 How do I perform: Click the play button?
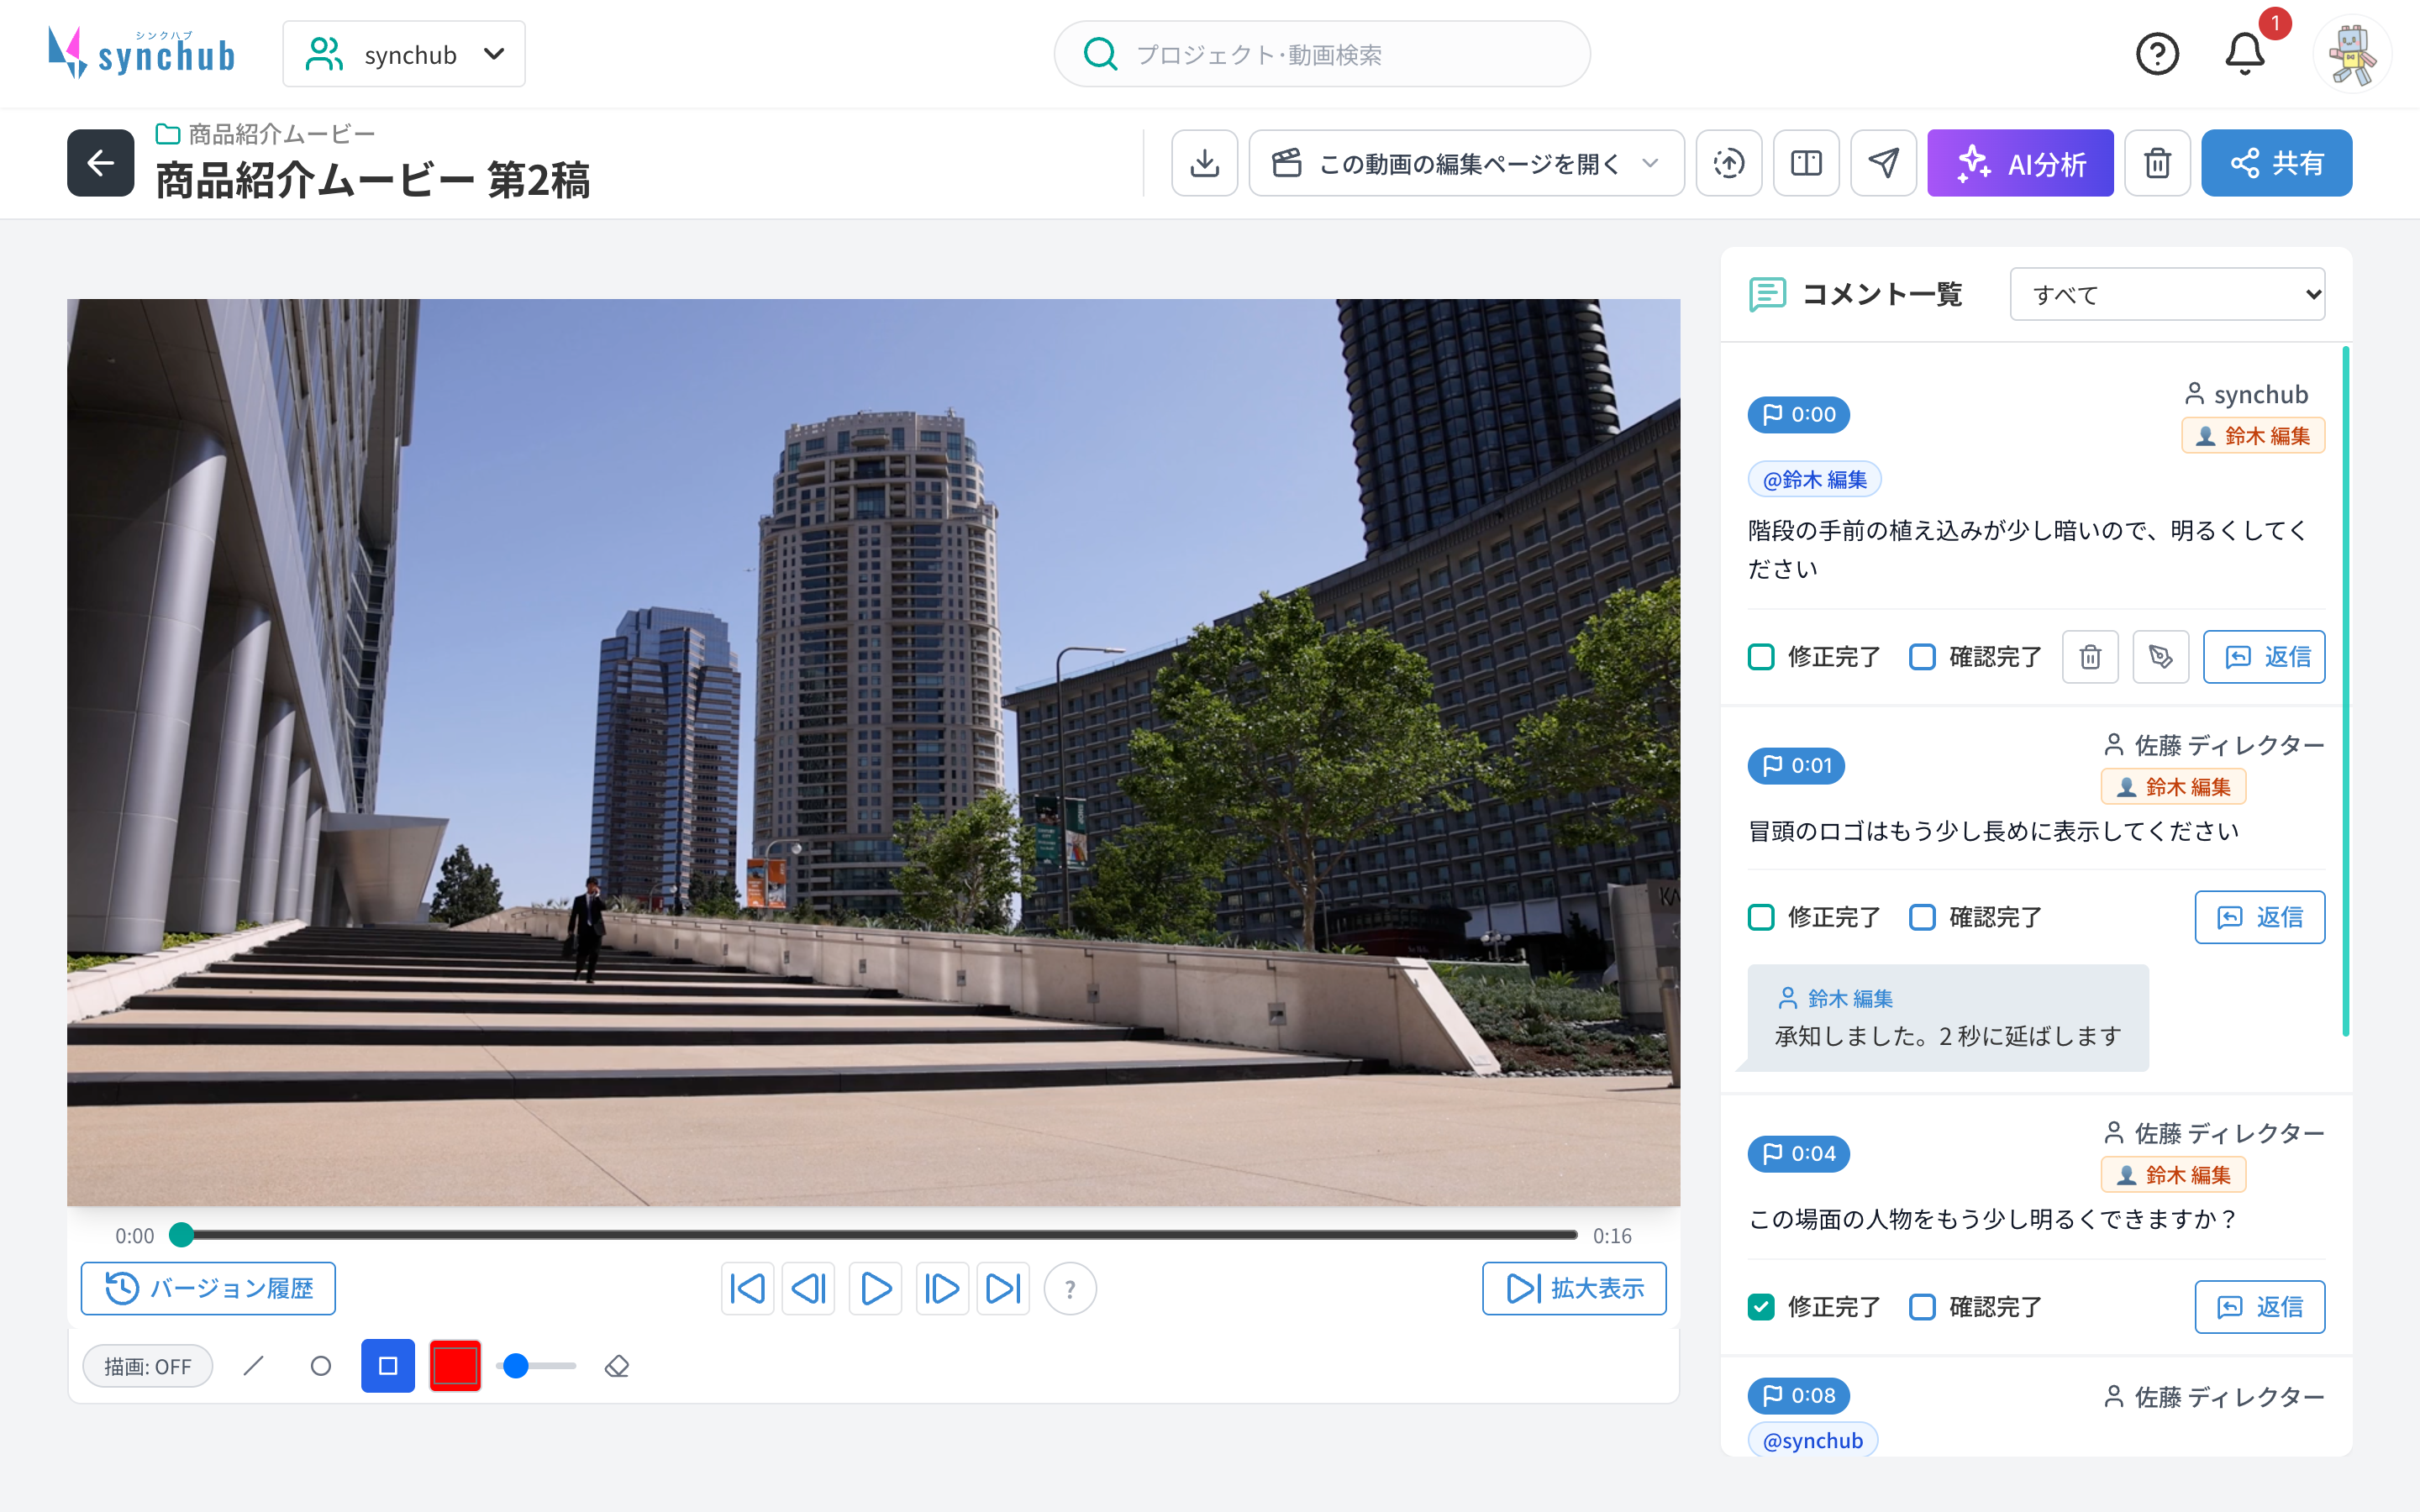[x=875, y=1289]
